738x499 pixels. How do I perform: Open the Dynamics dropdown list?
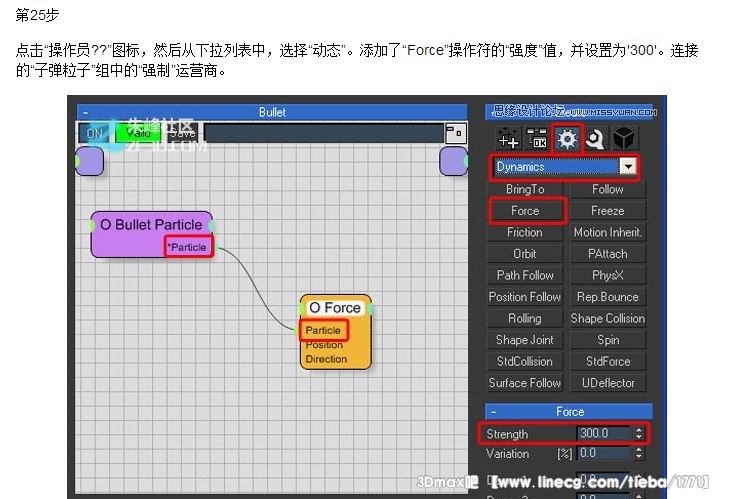(627, 167)
